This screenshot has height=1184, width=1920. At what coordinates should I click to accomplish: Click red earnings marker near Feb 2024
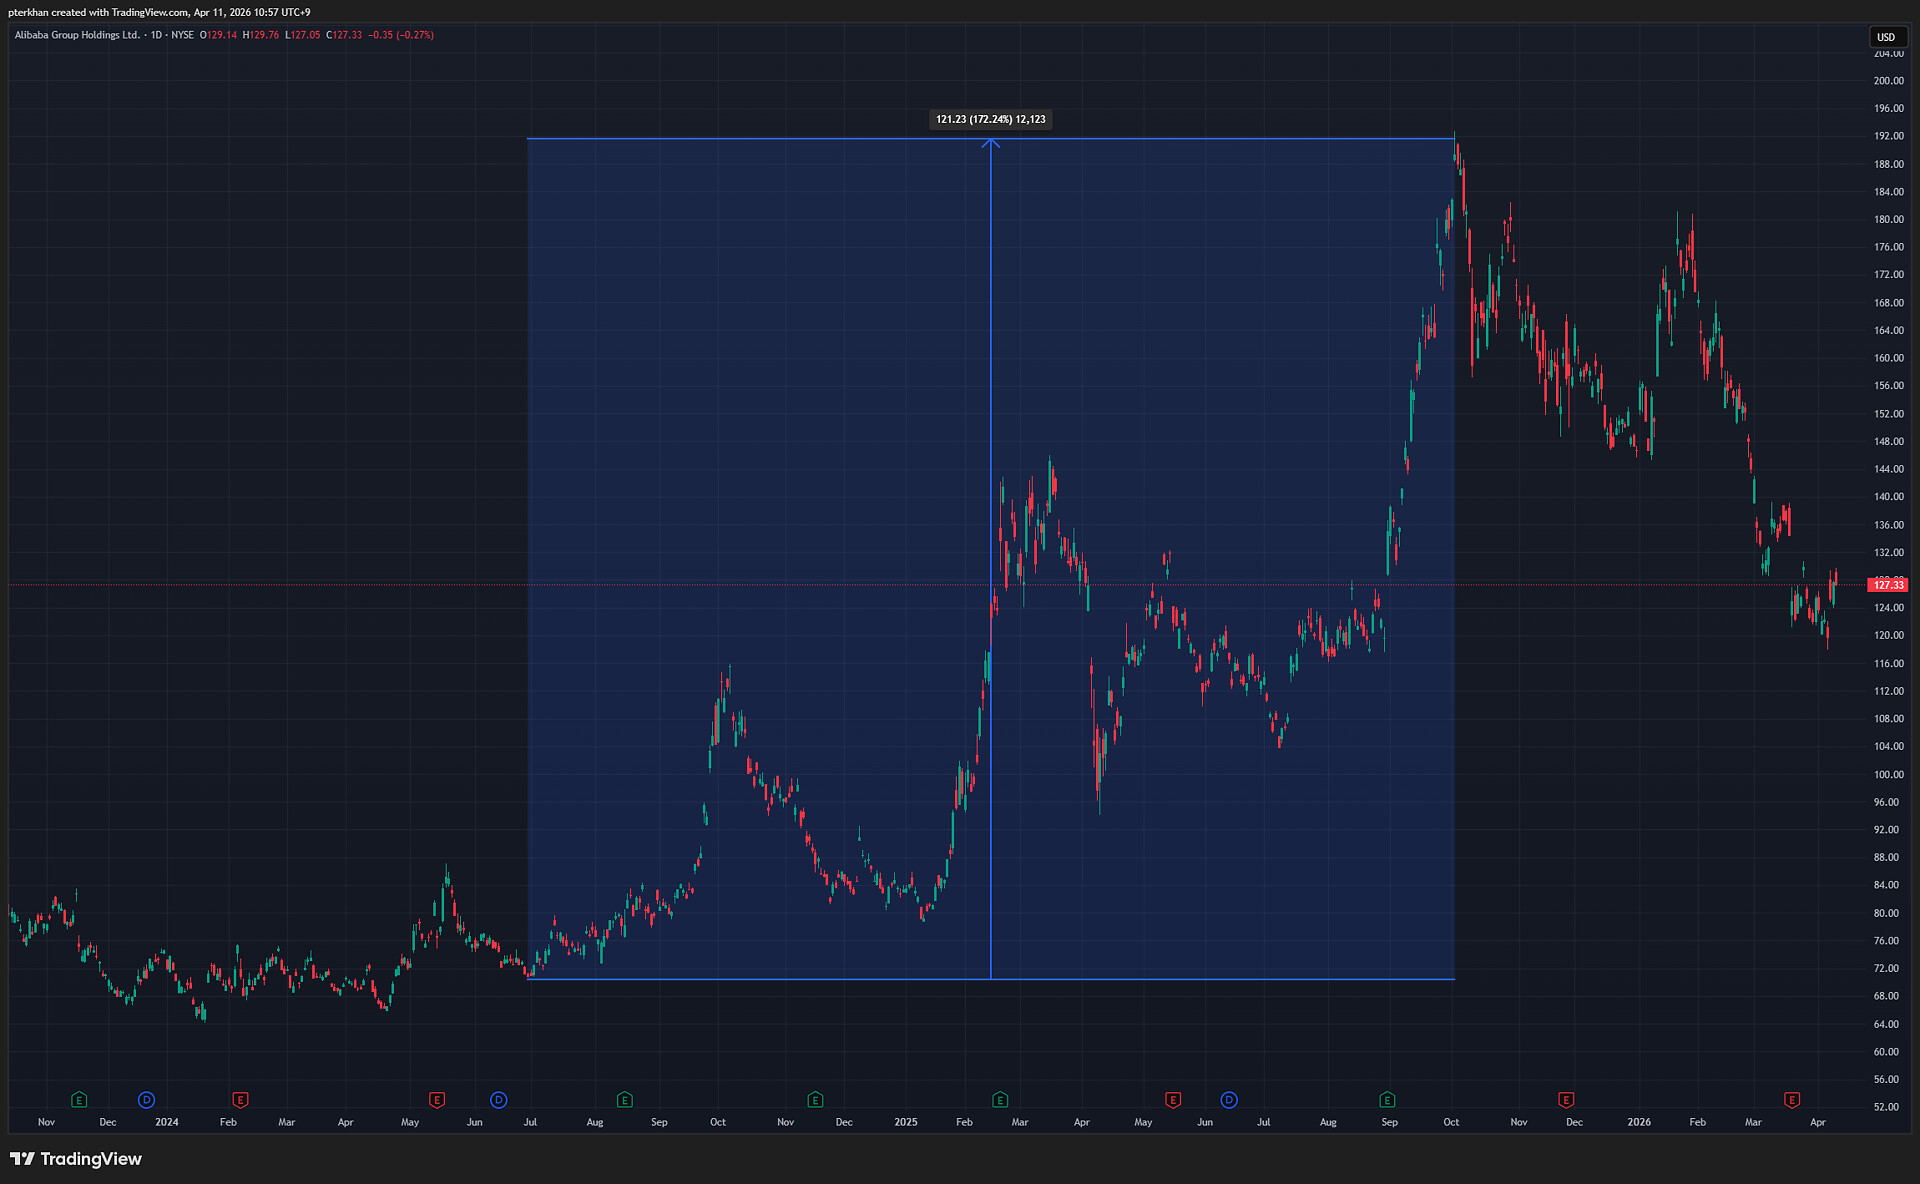[240, 1100]
